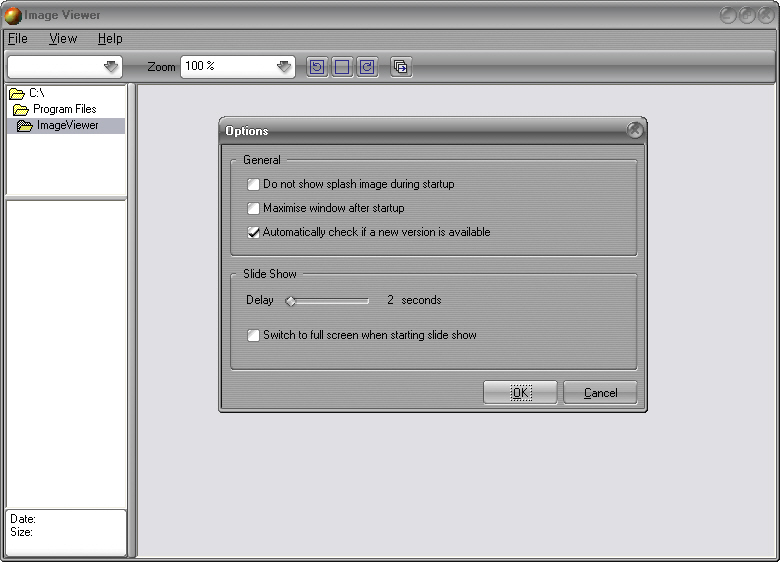Open the Help menu
Image resolution: width=780 pixels, height=562 pixels.
[110, 39]
